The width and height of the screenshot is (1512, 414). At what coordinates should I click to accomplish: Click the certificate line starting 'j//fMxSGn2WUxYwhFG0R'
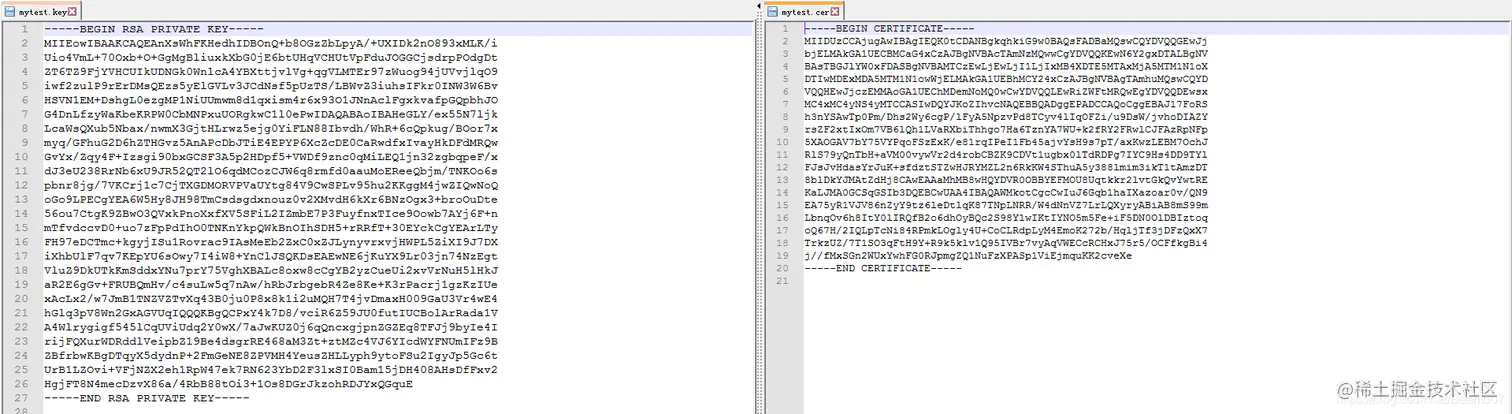point(969,256)
